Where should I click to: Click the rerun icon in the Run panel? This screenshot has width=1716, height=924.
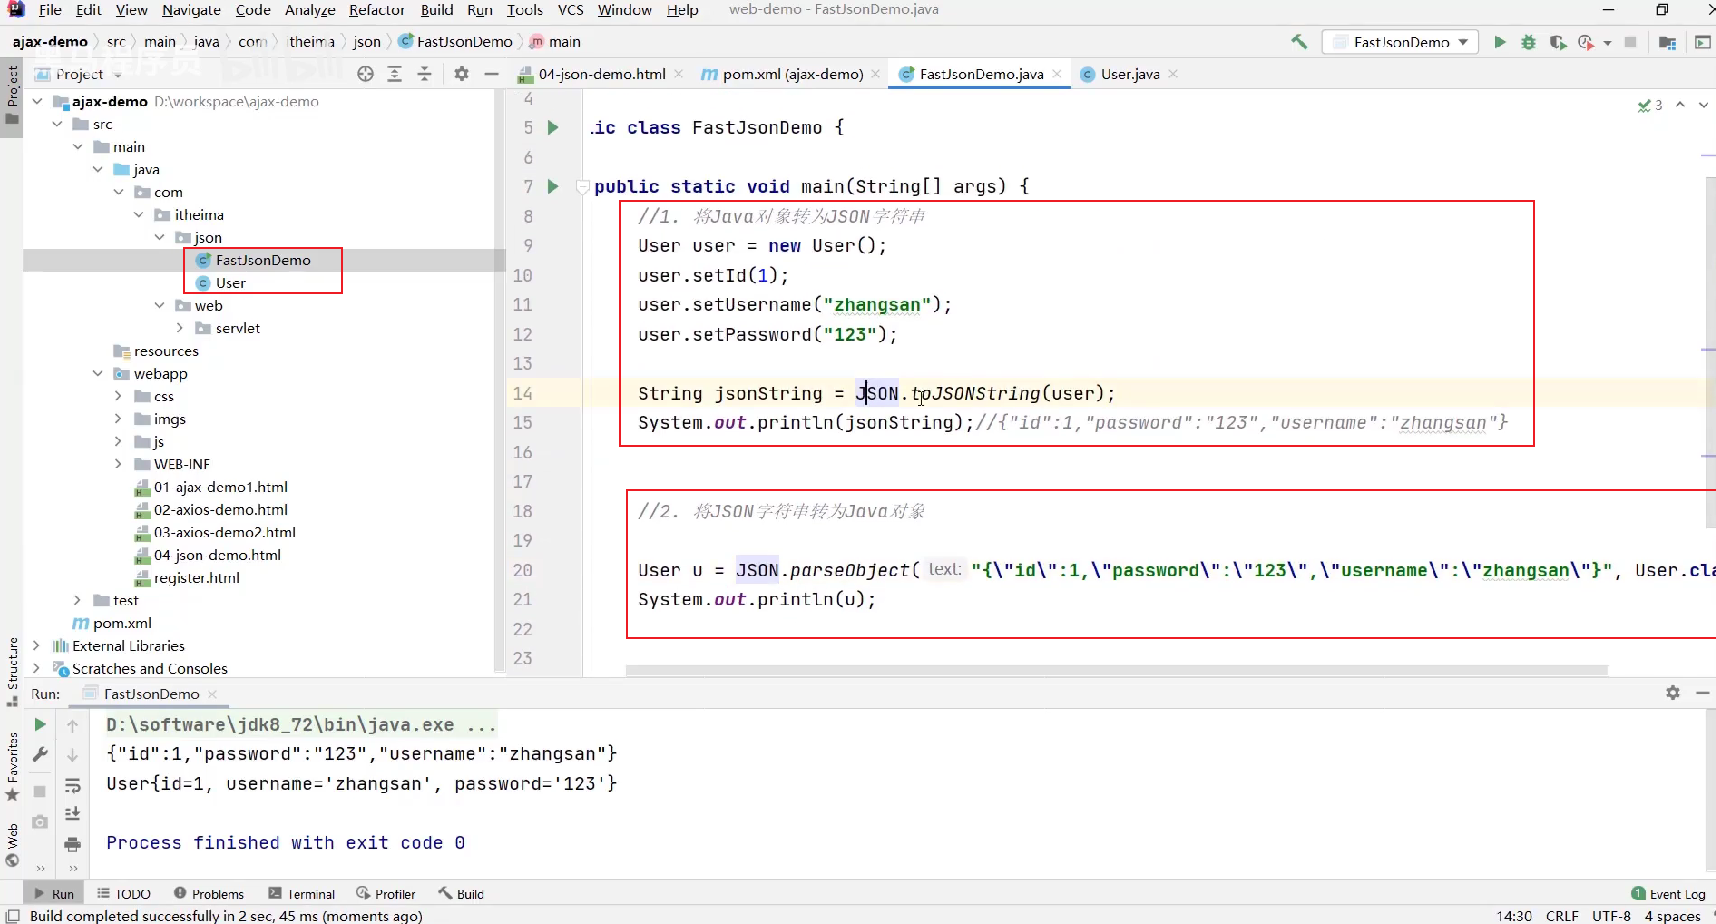click(40, 725)
